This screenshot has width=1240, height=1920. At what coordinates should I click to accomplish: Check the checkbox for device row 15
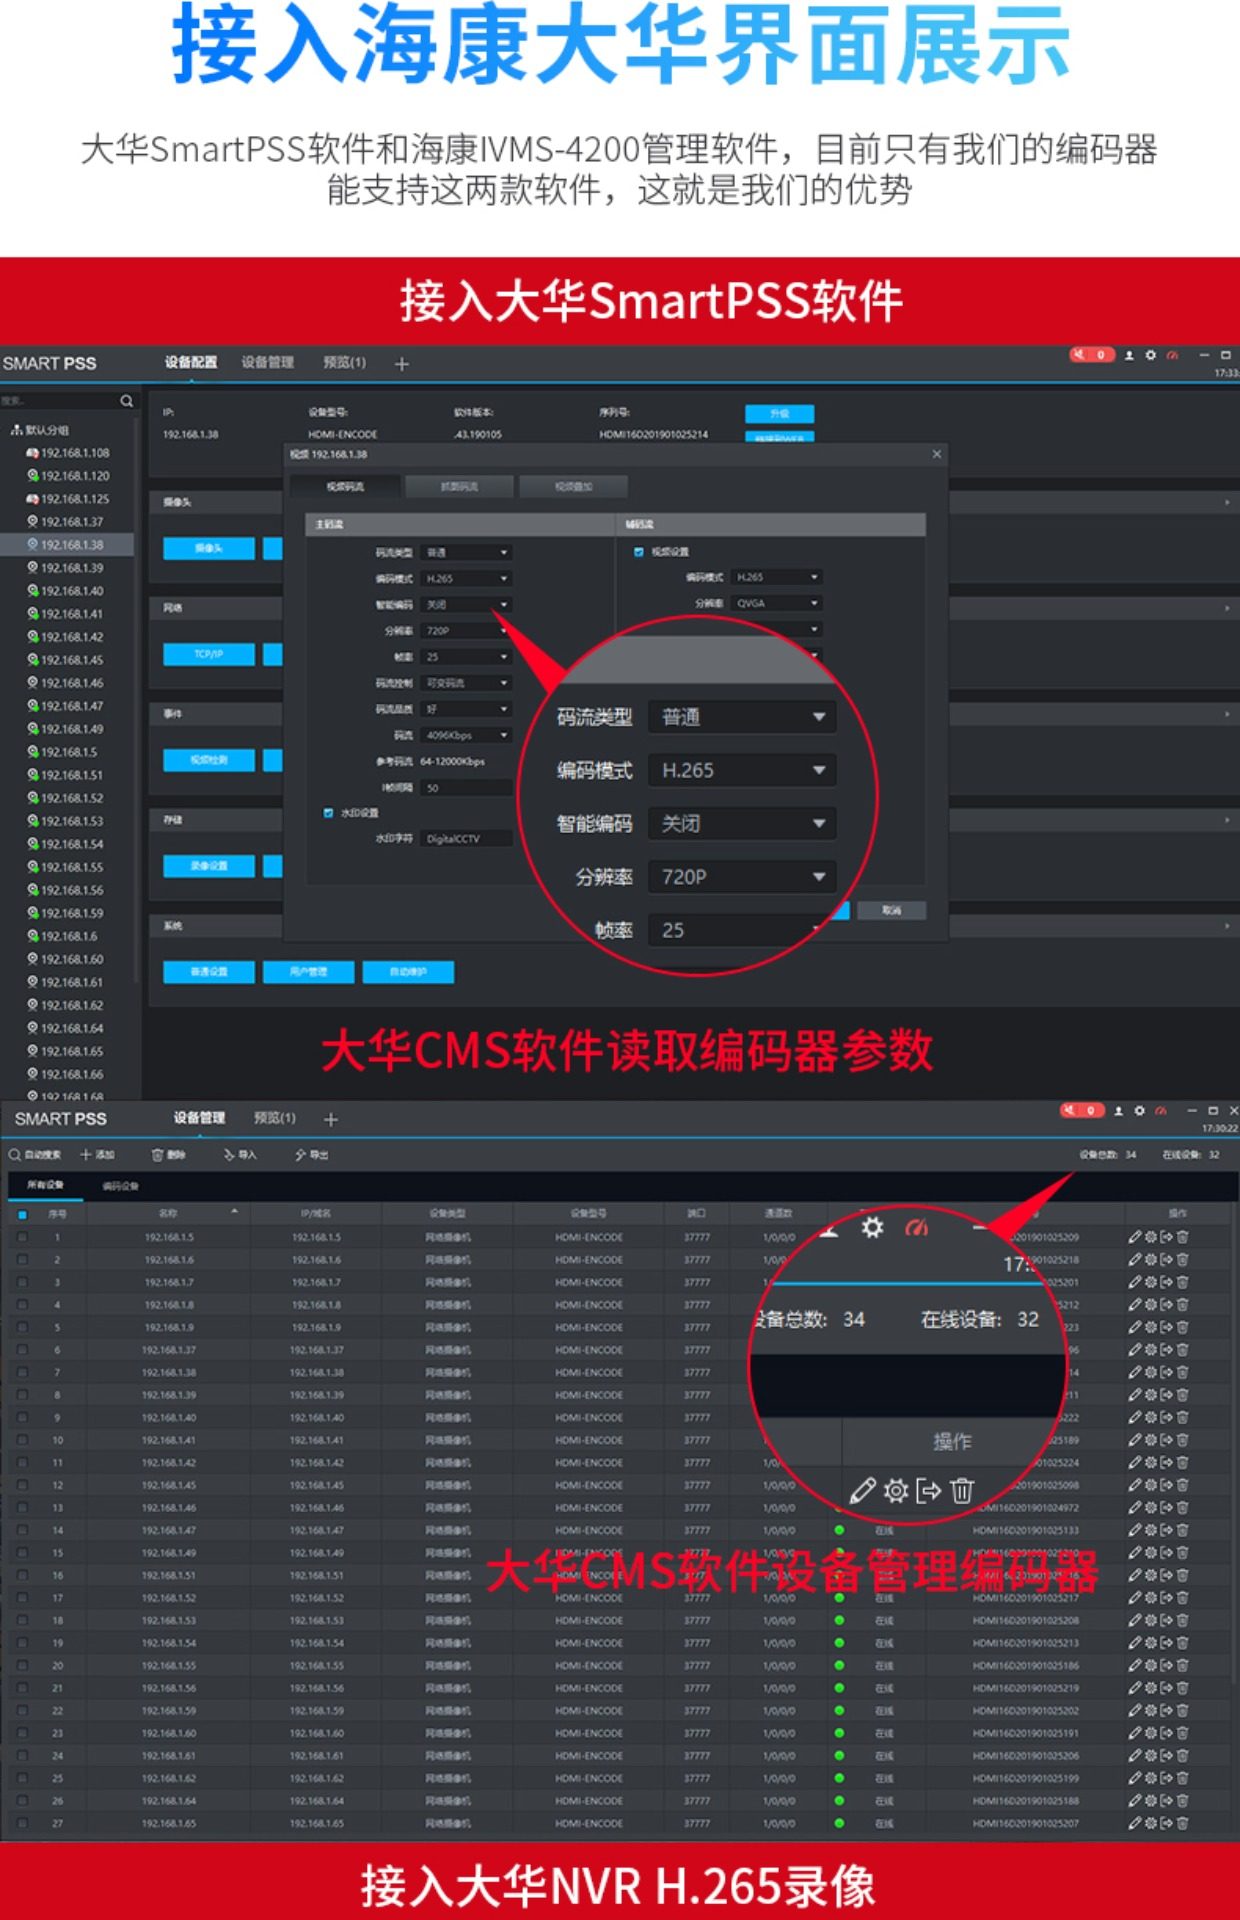point(22,1553)
